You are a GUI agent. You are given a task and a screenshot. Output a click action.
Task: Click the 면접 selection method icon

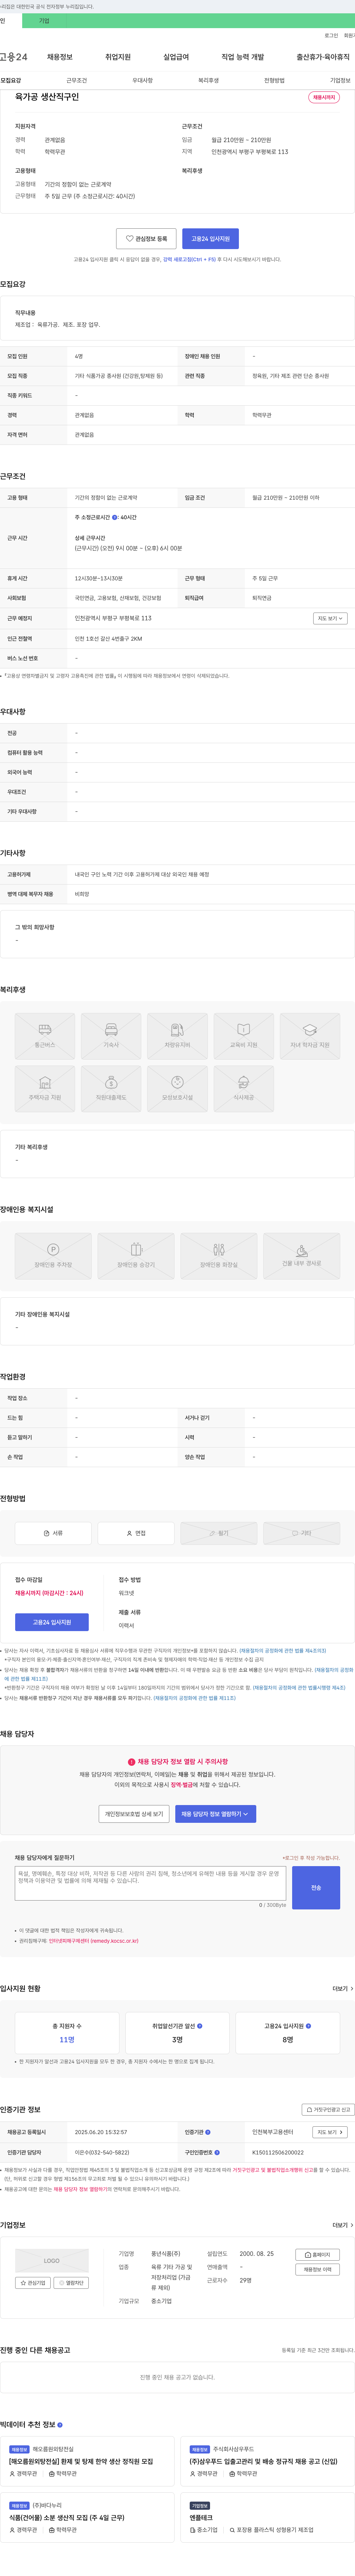[136, 1533]
